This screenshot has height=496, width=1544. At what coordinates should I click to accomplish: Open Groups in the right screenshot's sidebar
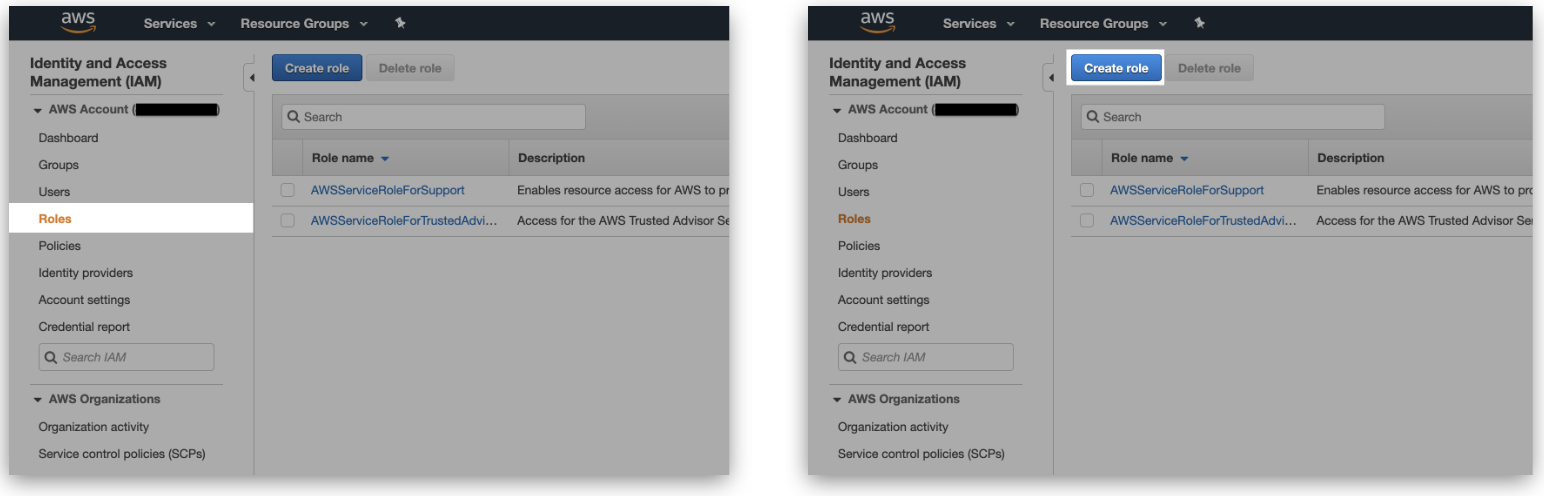click(x=857, y=165)
